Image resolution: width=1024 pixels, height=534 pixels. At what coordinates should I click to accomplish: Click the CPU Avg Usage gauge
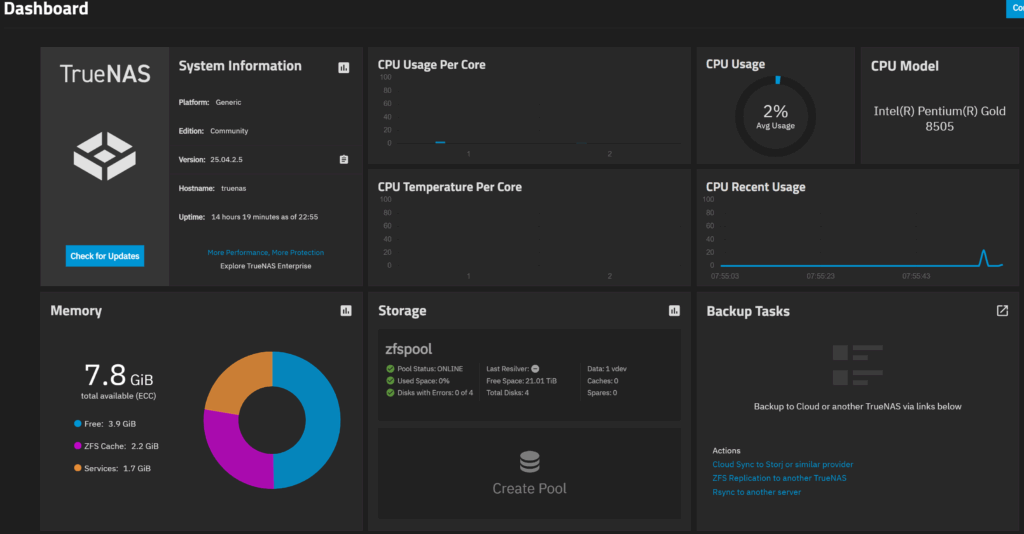(x=776, y=118)
